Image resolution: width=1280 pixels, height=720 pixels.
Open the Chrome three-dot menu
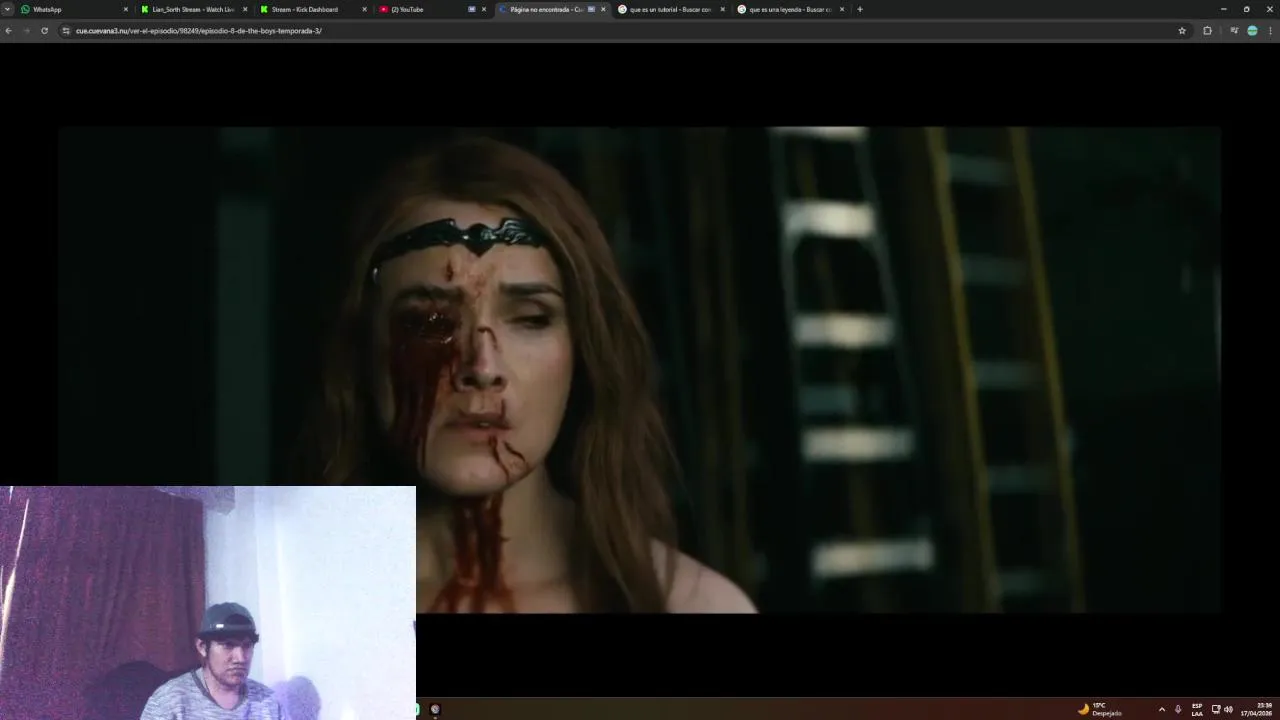coord(1271,31)
